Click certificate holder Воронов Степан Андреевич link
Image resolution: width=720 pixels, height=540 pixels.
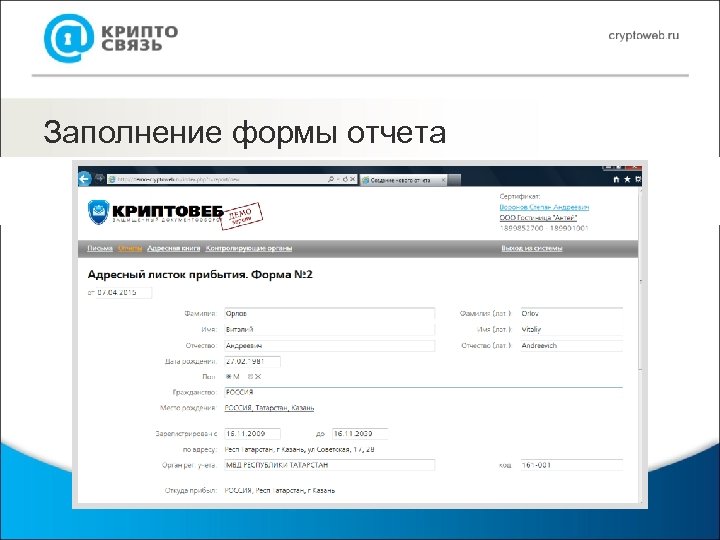click(544, 207)
